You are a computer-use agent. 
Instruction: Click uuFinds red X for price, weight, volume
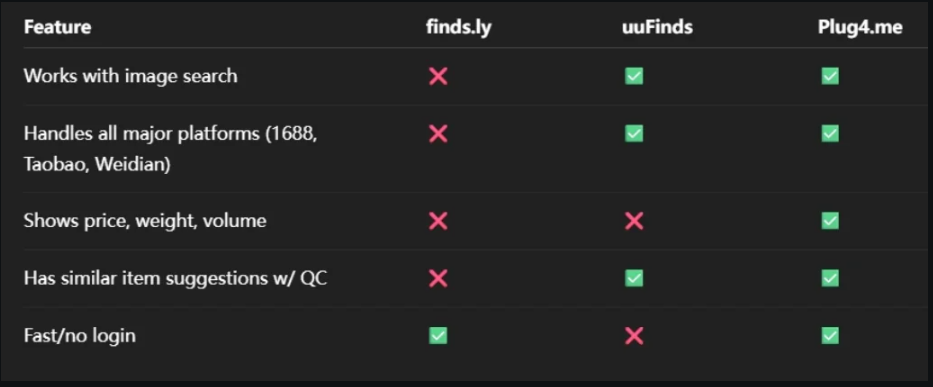(x=634, y=221)
